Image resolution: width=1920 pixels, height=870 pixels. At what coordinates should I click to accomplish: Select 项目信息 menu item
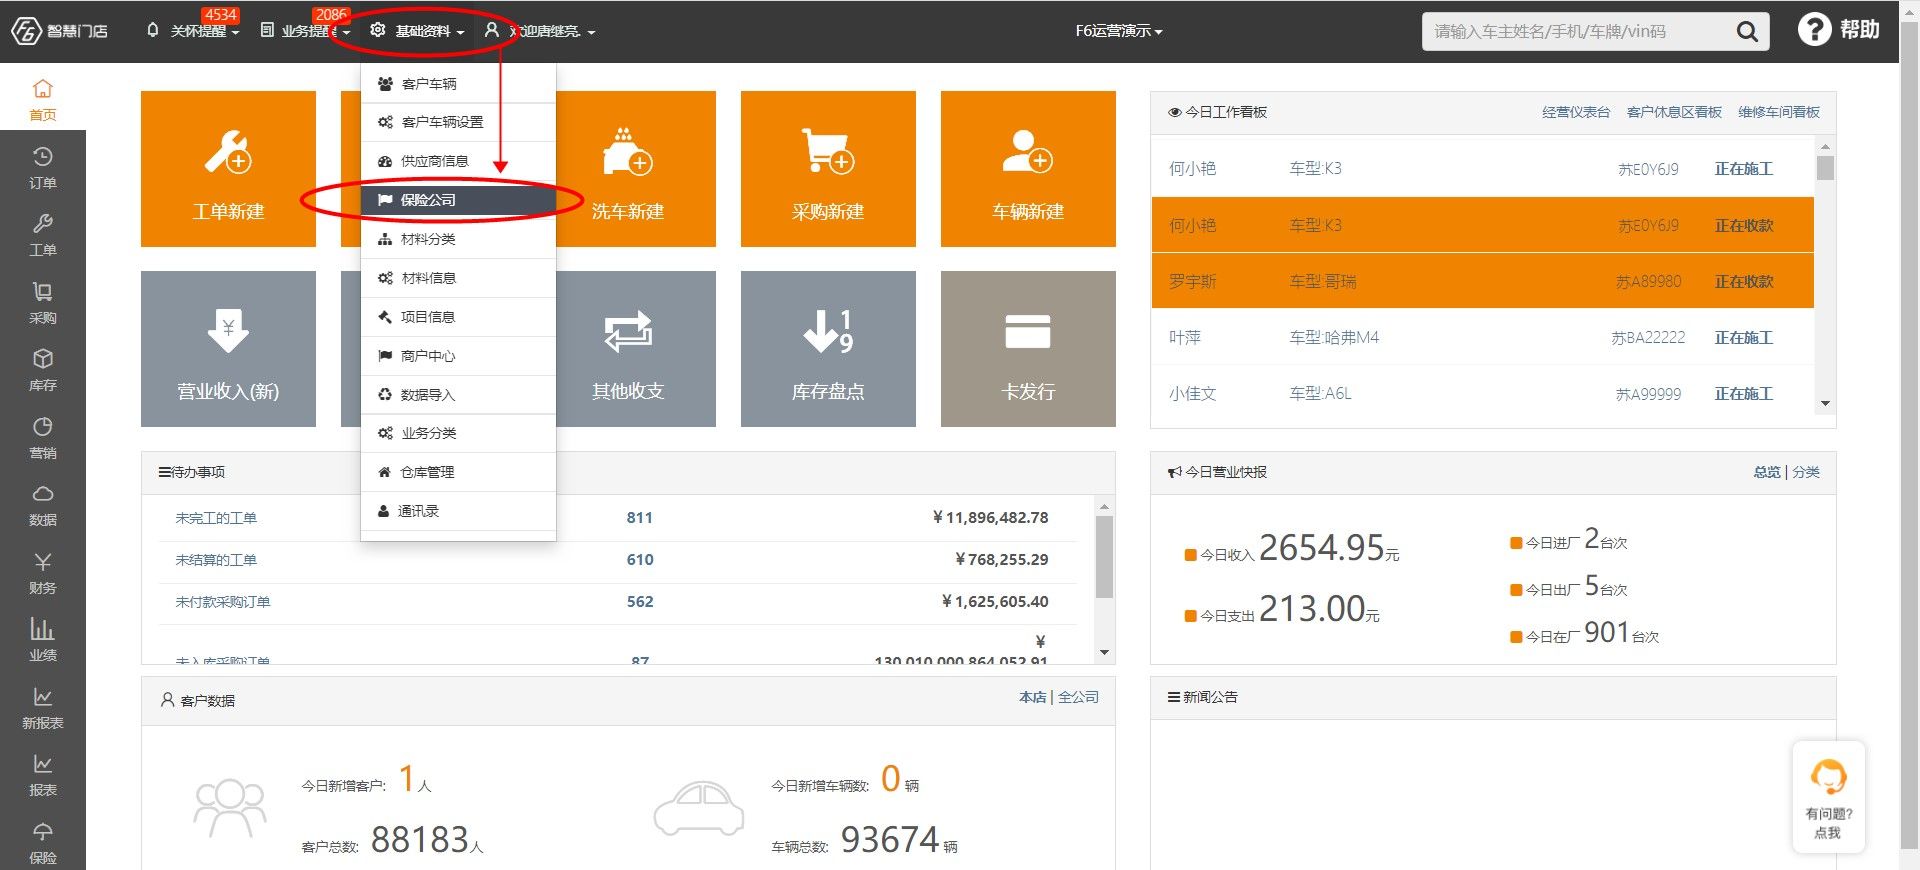pyautogui.click(x=458, y=317)
